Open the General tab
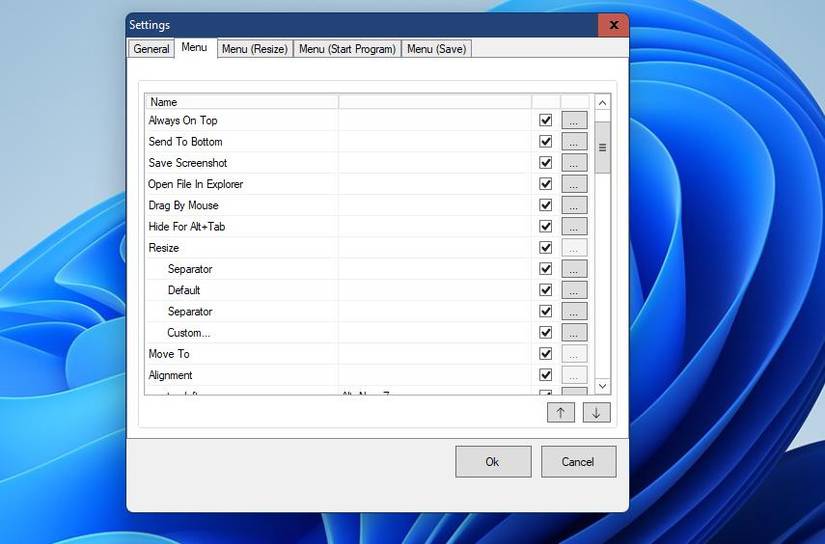 point(151,49)
